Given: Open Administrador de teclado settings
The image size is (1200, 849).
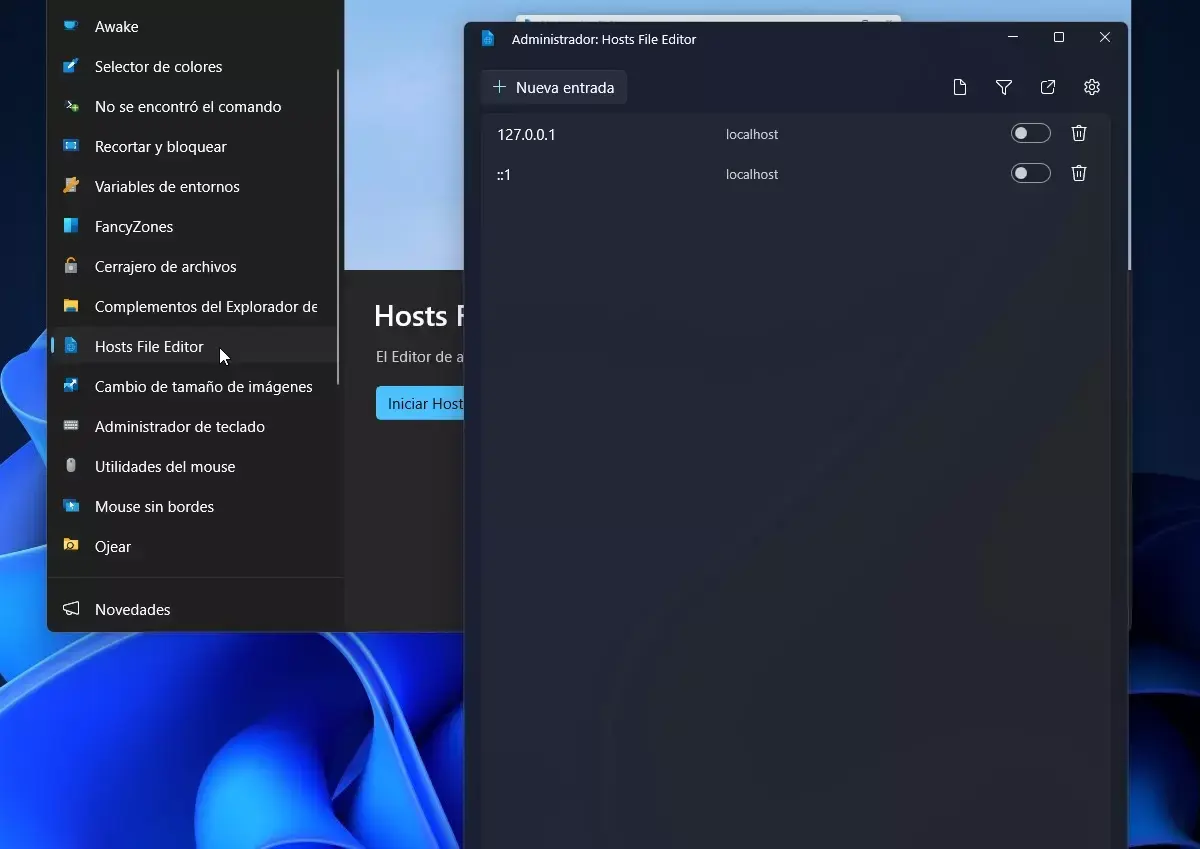Looking at the screenshot, I should [179, 427].
